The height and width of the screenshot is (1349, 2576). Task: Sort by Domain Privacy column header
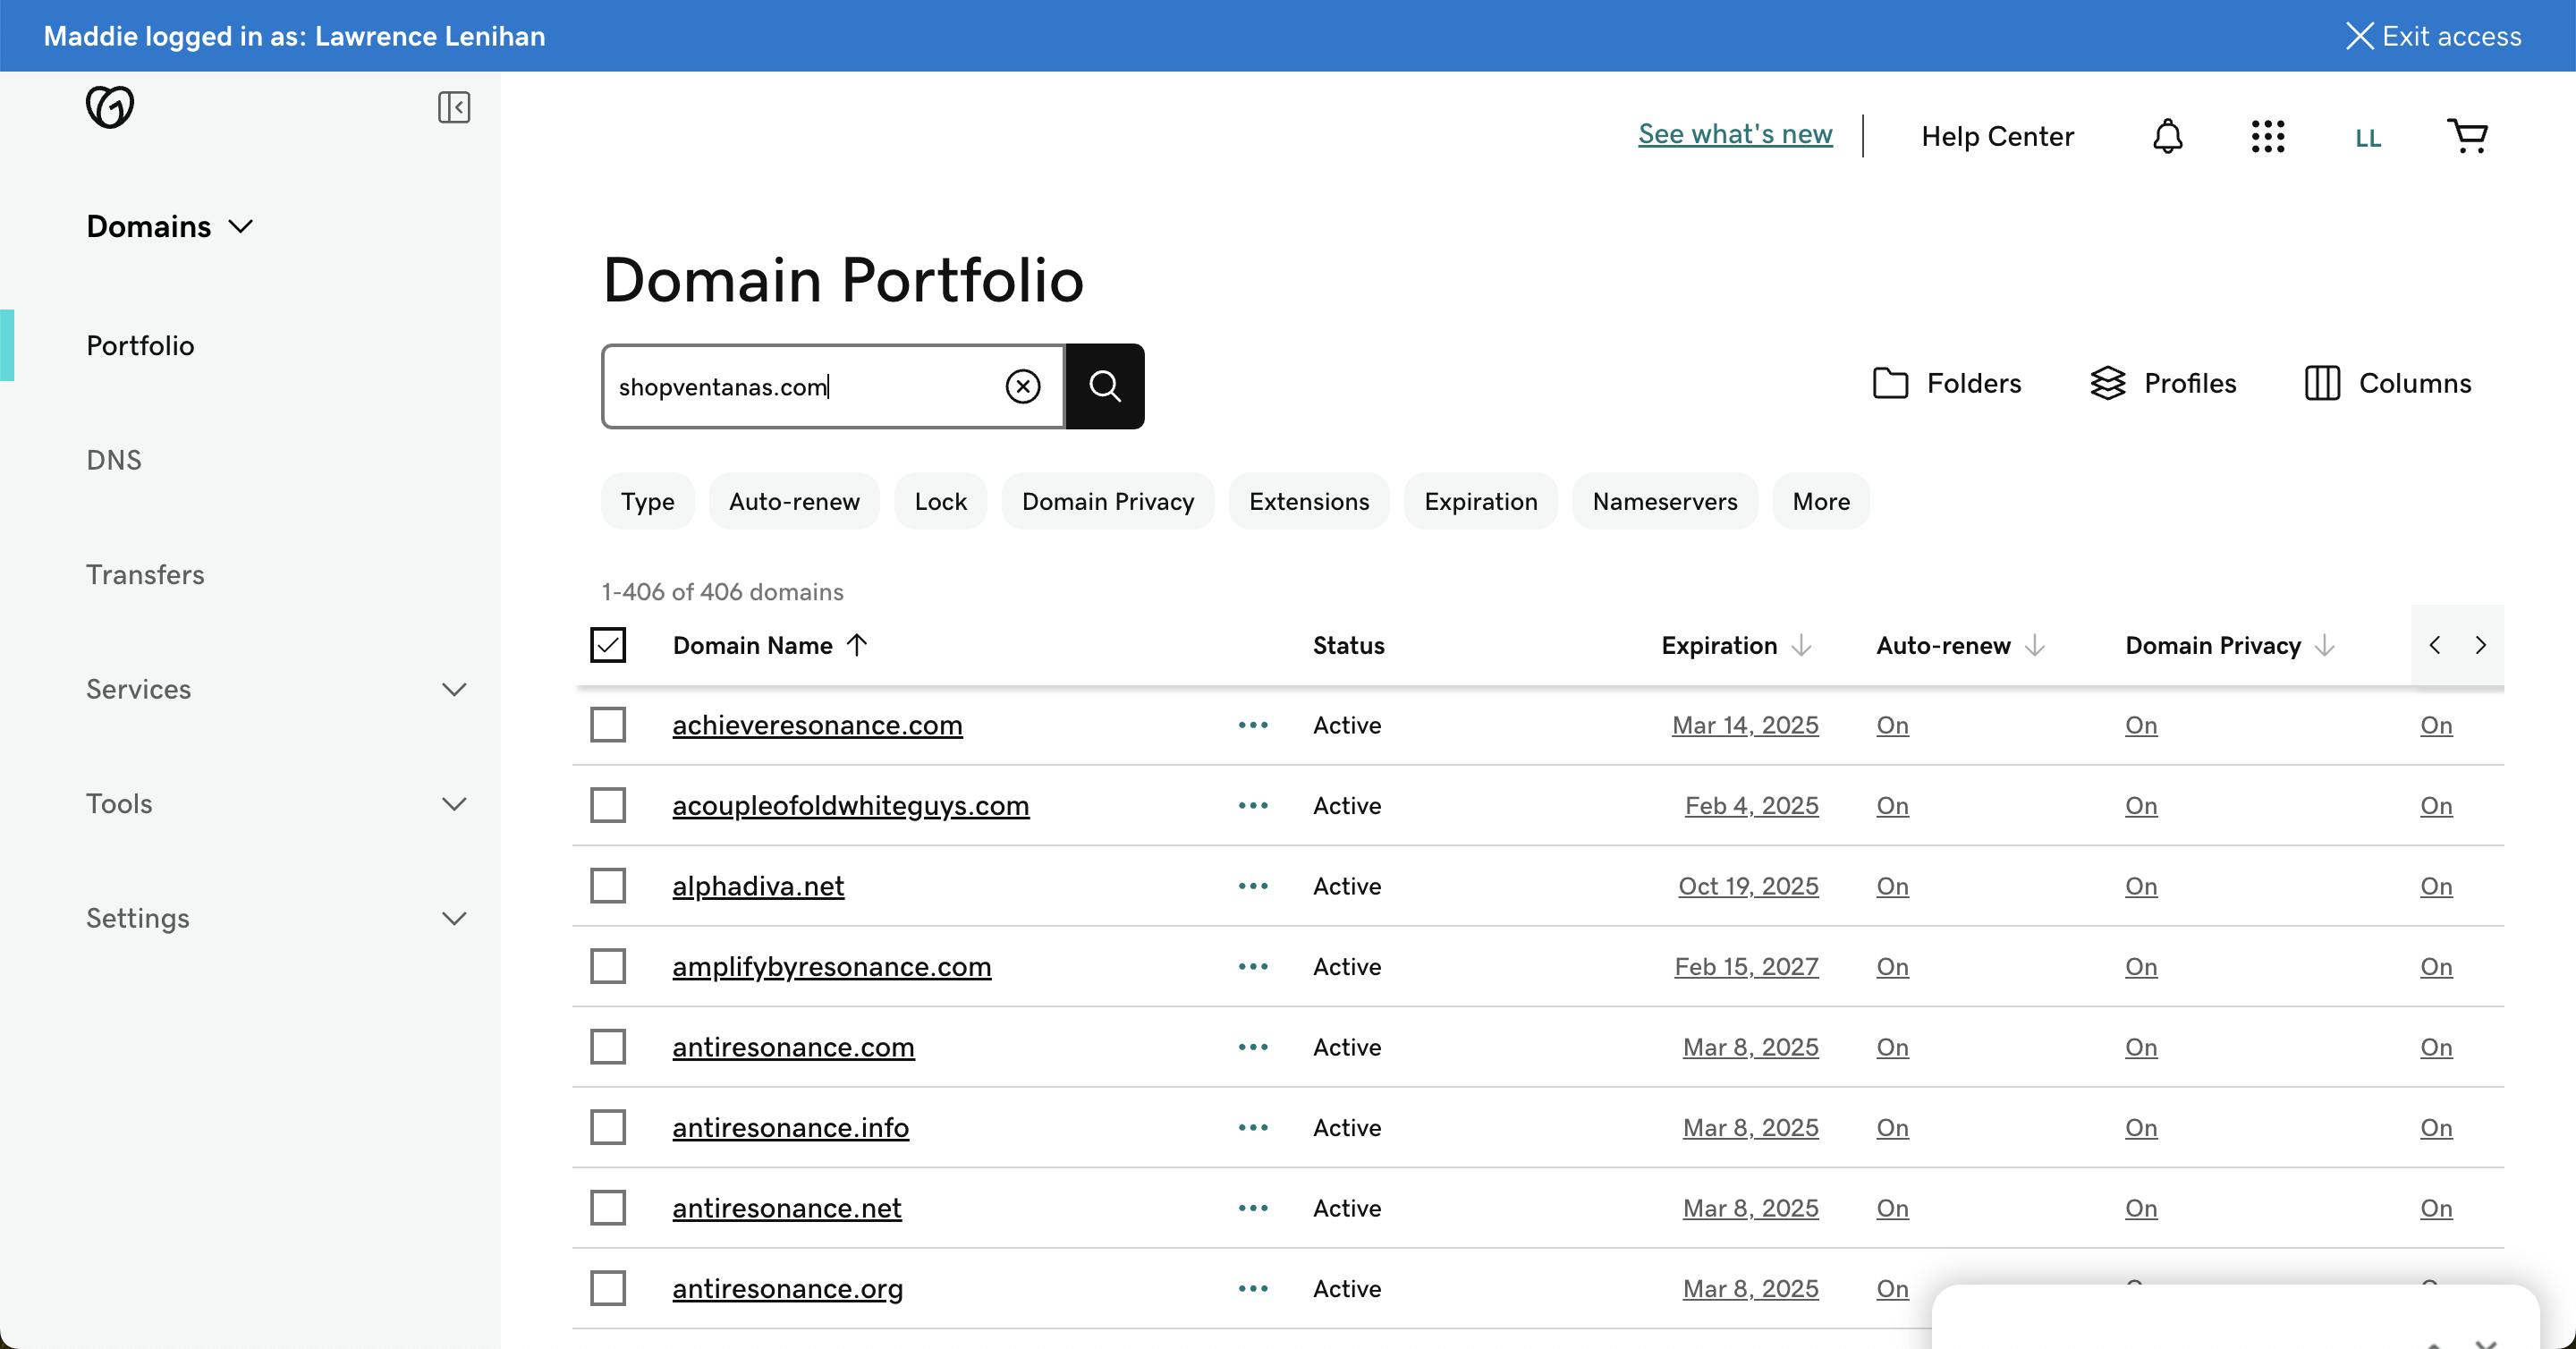[x=2229, y=645]
